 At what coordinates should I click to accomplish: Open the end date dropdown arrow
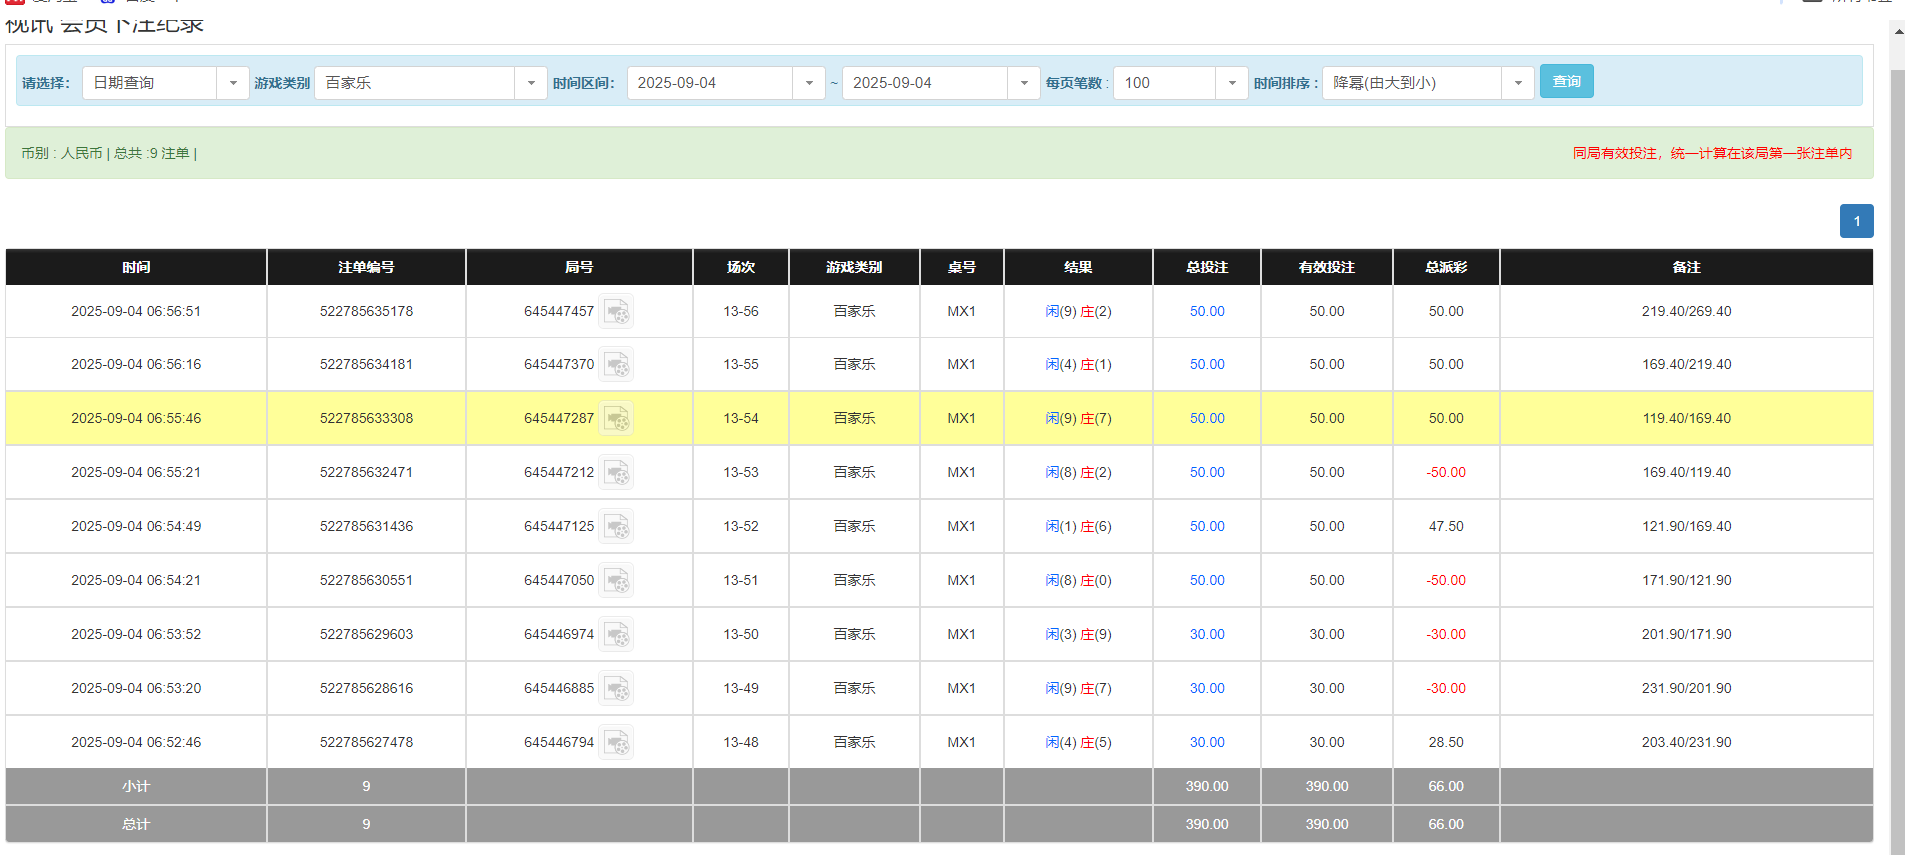[x=1023, y=83]
